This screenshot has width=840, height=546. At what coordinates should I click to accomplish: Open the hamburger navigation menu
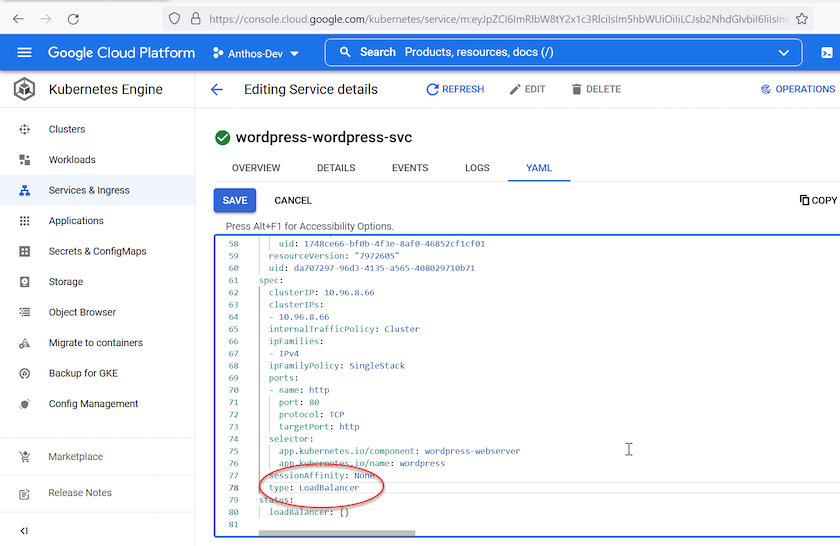point(24,52)
